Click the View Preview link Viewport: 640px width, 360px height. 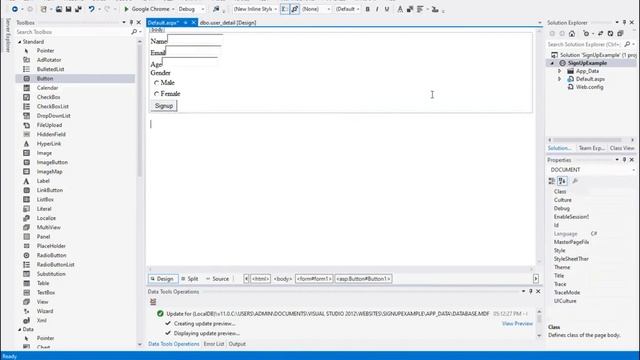(x=517, y=324)
